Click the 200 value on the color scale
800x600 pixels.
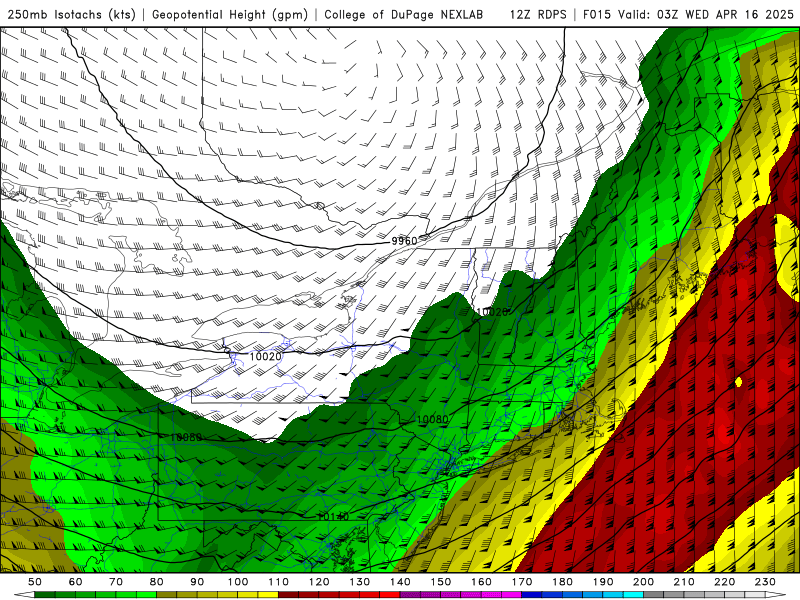coord(644,582)
